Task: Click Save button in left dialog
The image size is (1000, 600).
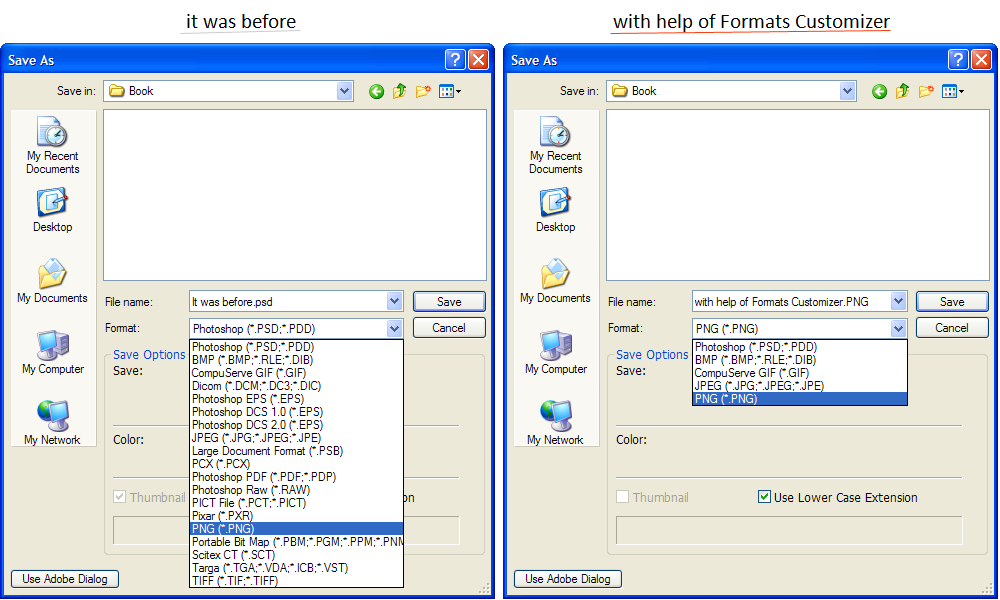Action: click(x=449, y=301)
